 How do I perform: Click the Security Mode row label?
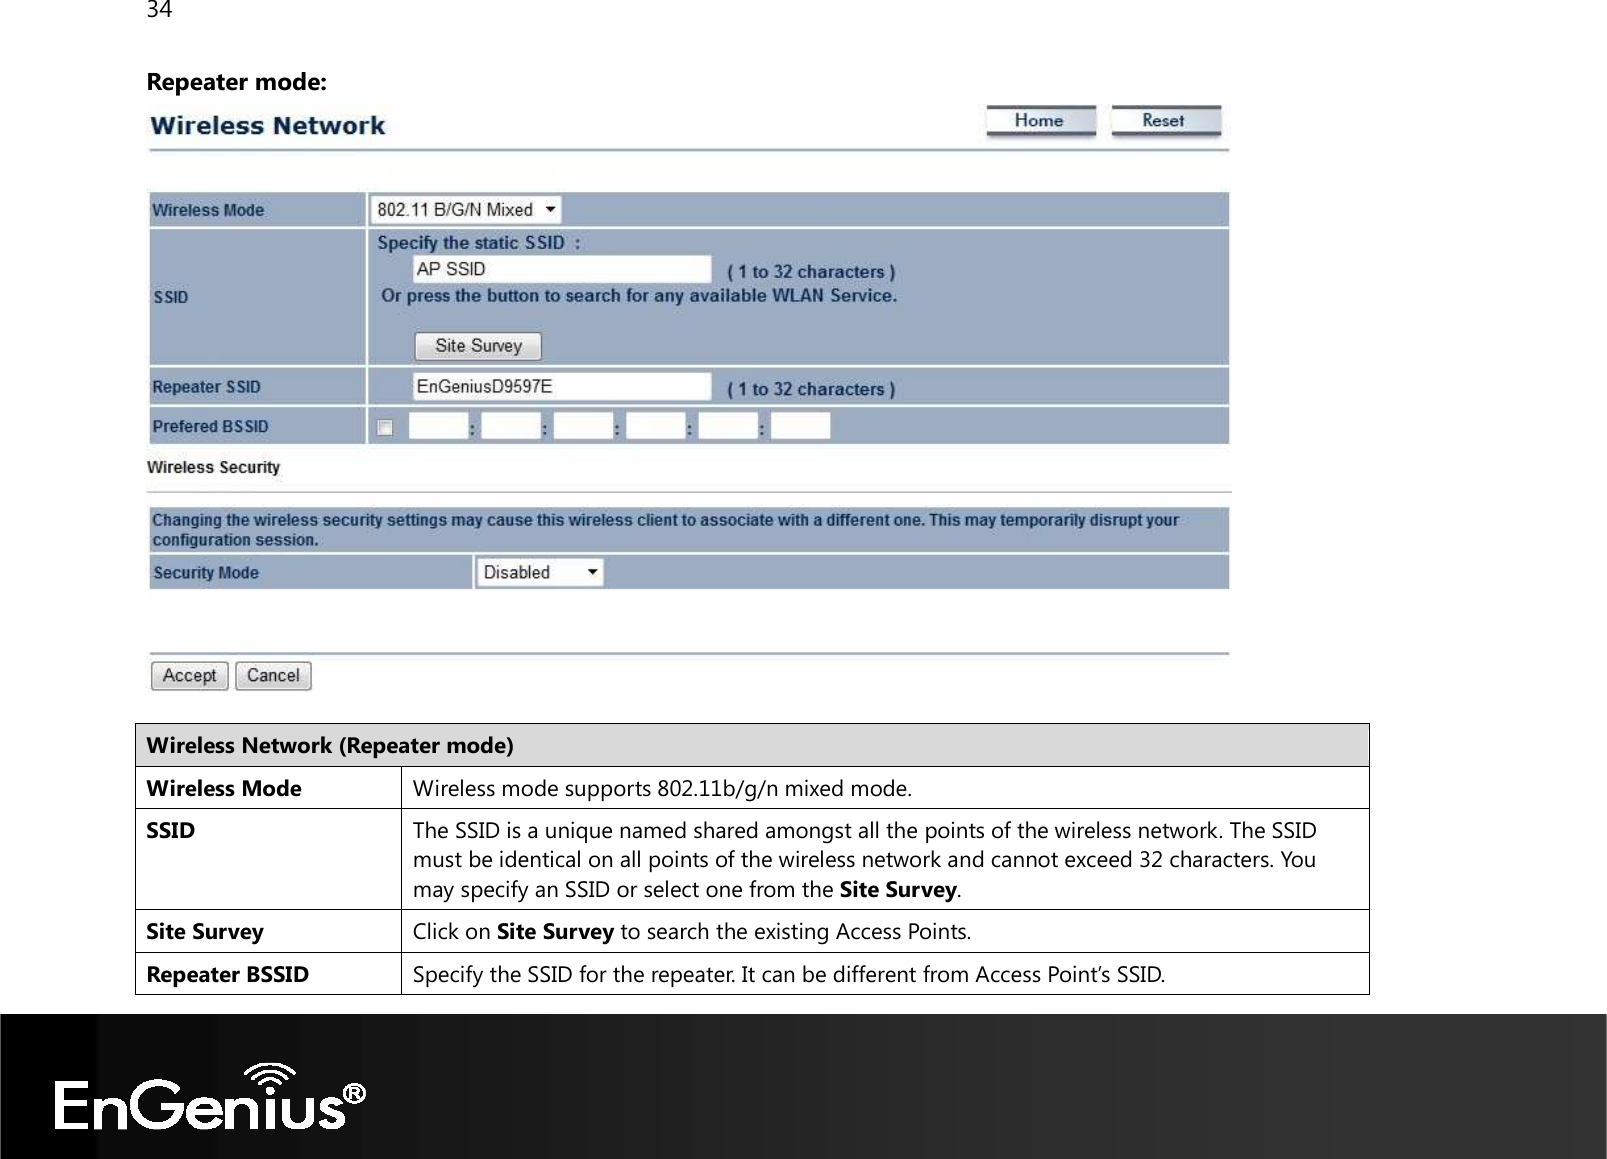[206, 573]
